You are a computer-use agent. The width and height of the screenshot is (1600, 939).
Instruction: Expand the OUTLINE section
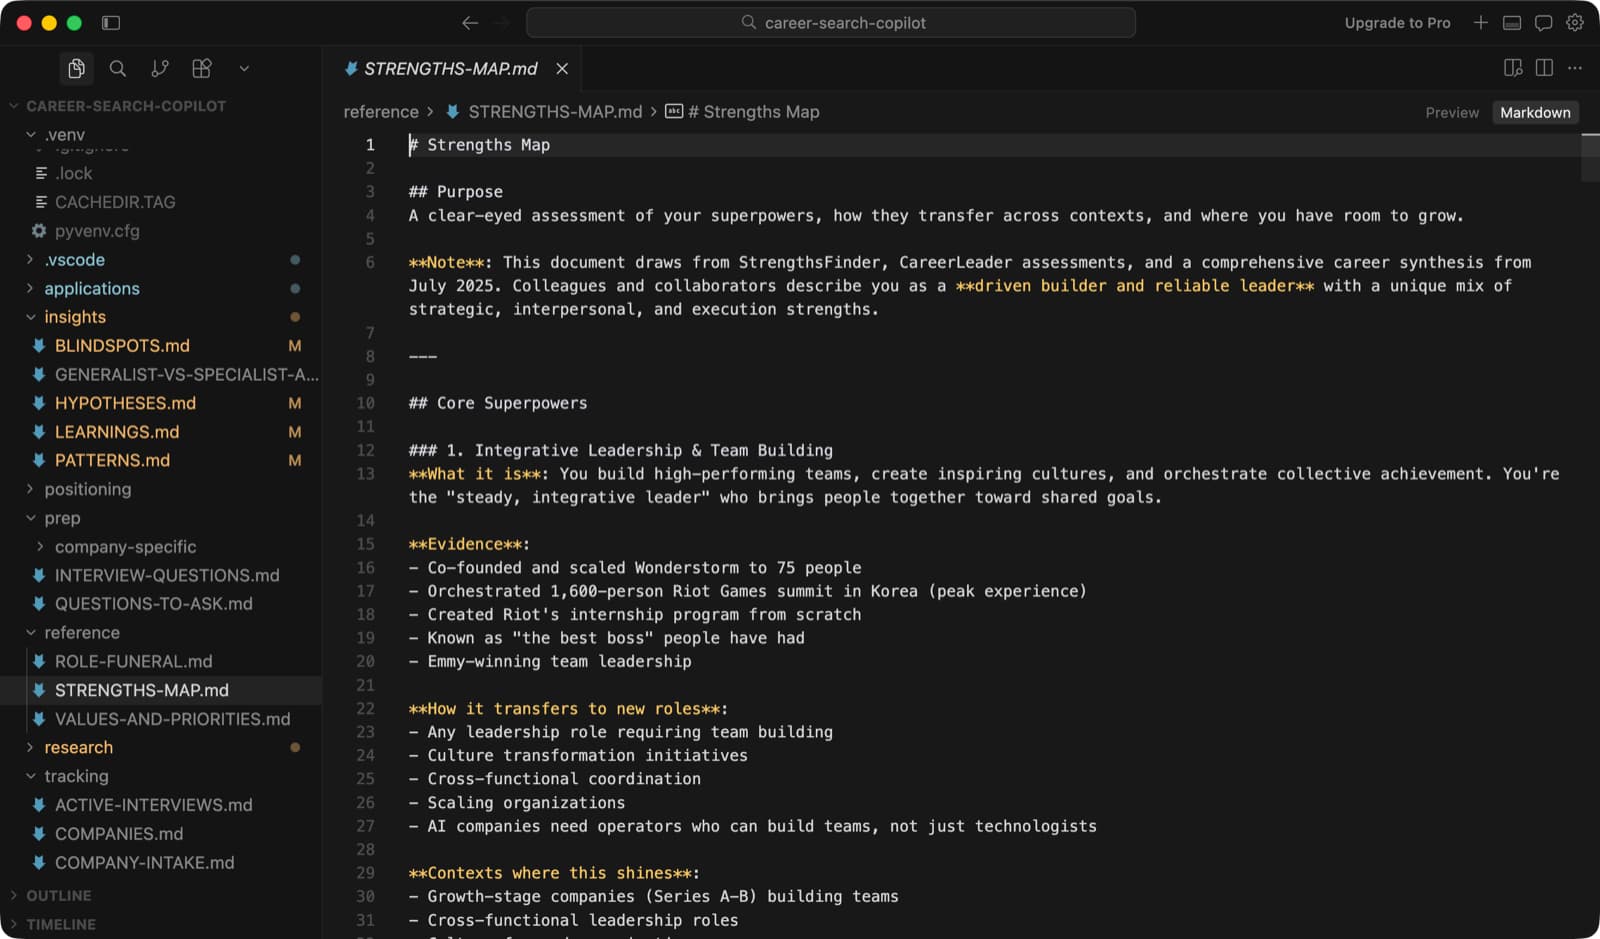[59, 896]
